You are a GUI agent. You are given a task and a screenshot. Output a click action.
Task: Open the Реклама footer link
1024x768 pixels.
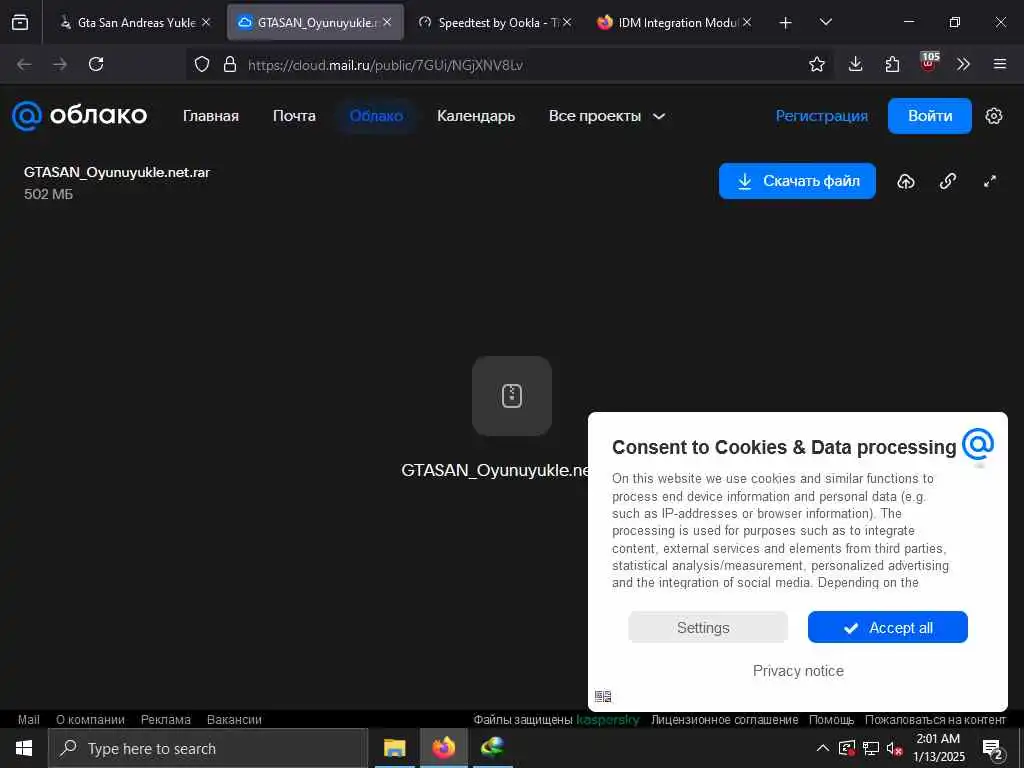(166, 720)
